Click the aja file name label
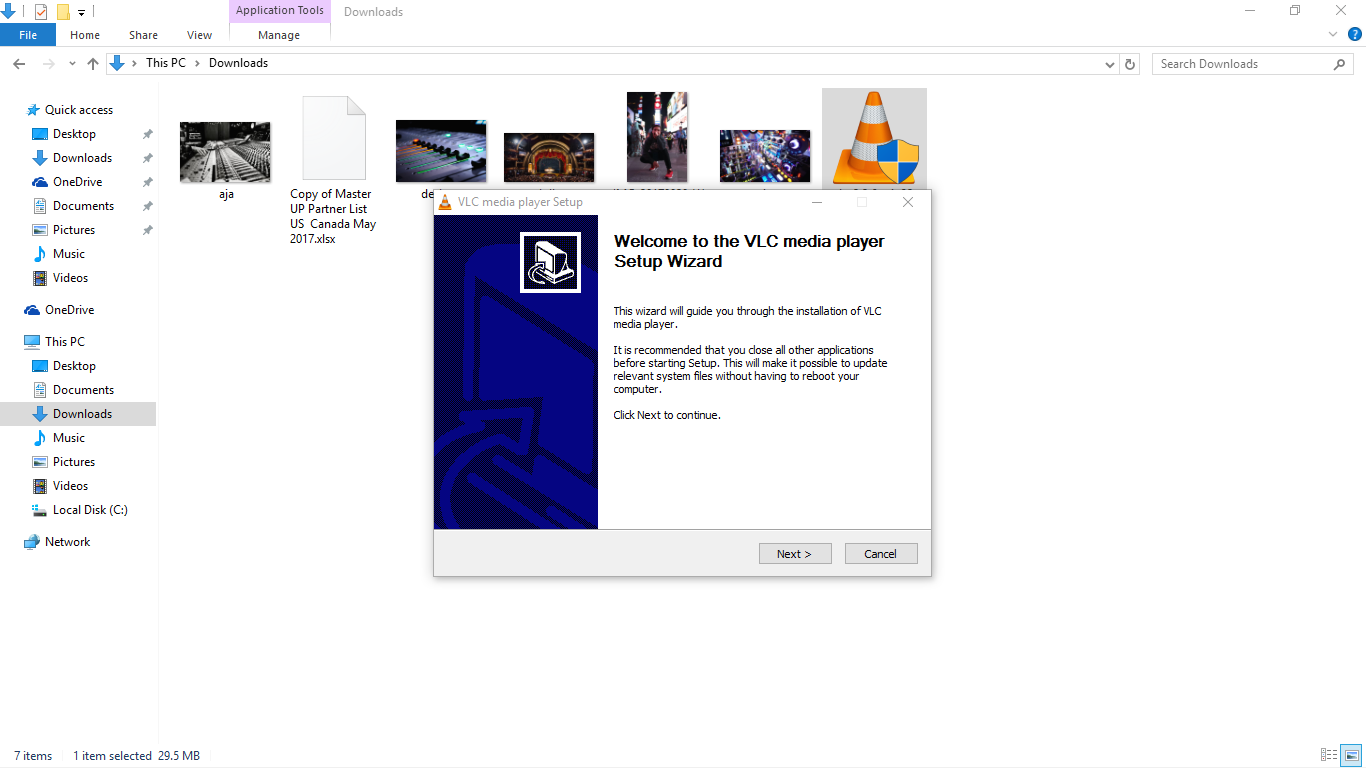 (x=227, y=194)
